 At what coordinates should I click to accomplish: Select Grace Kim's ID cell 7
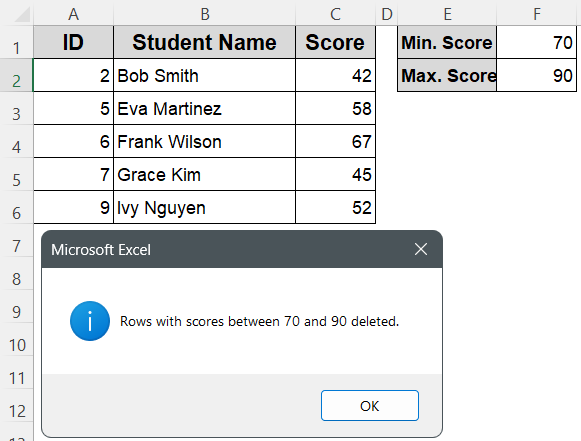coord(73,174)
